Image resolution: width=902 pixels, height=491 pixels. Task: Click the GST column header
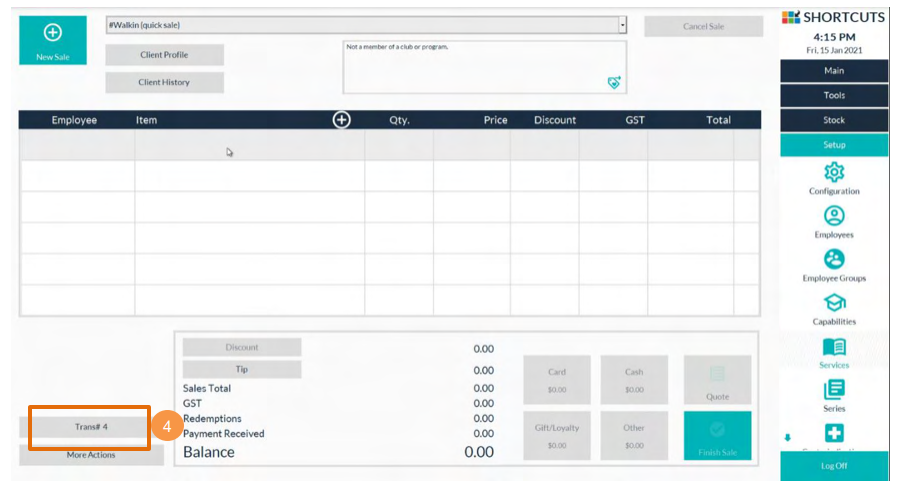tap(635, 120)
